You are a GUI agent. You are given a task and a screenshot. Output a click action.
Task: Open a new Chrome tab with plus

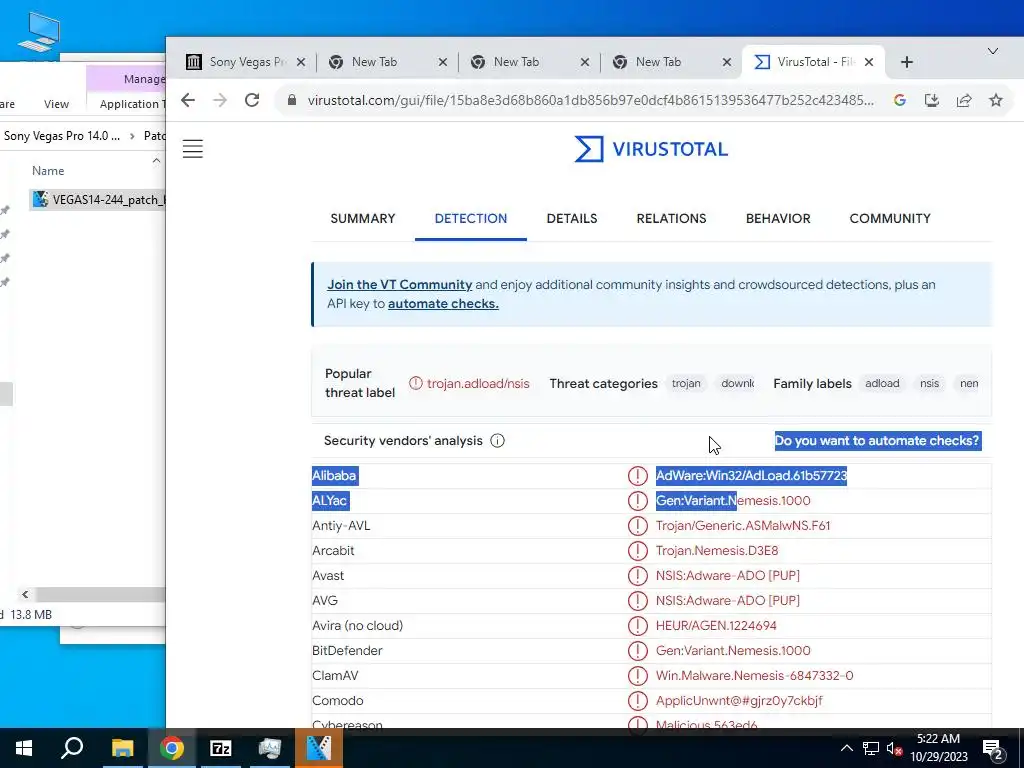point(906,62)
